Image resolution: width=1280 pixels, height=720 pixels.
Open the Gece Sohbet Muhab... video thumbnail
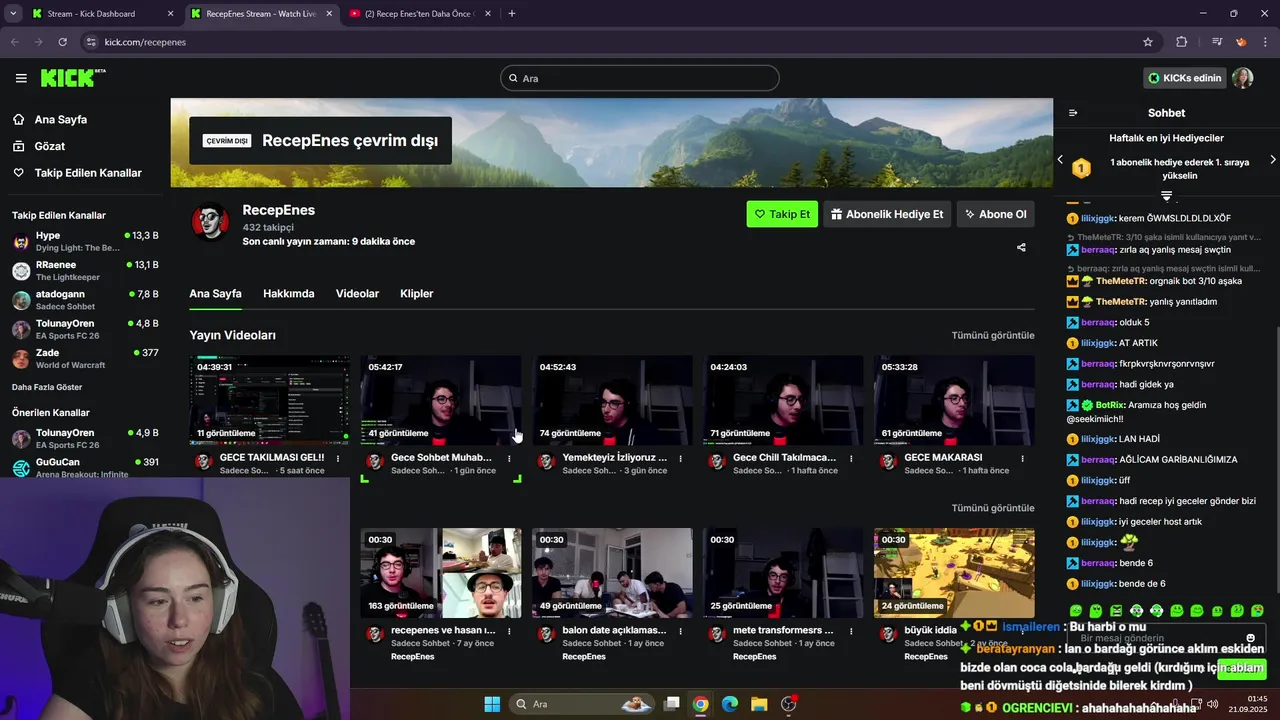(x=441, y=400)
